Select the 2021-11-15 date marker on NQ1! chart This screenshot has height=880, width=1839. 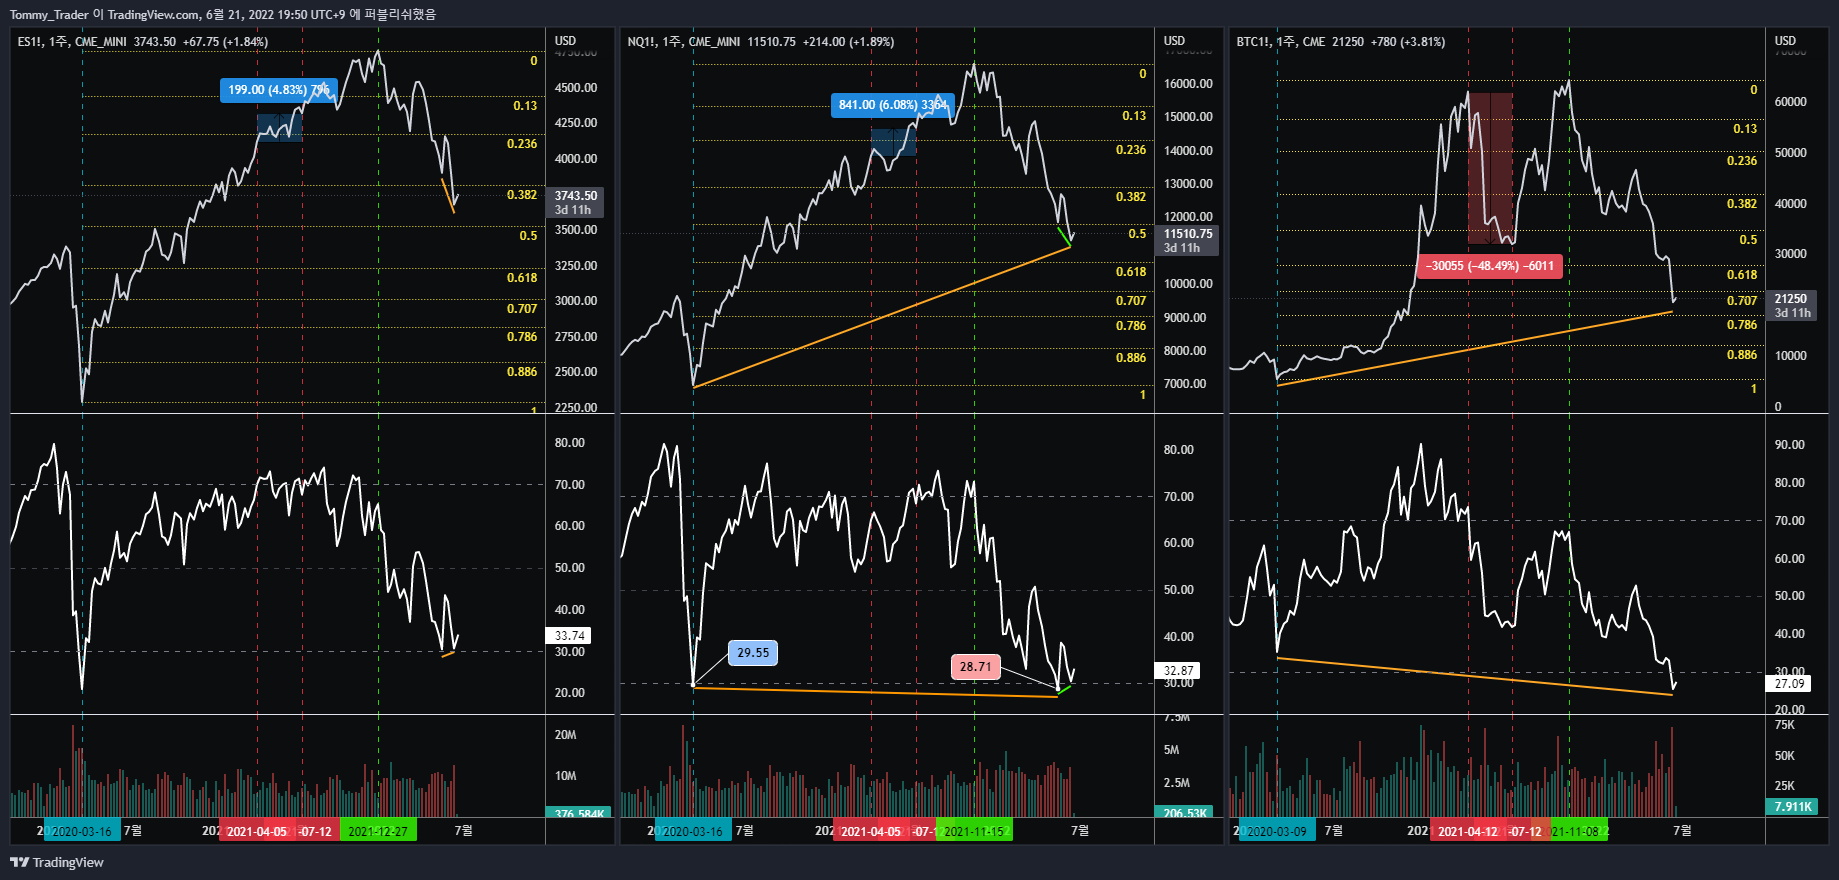(x=974, y=831)
